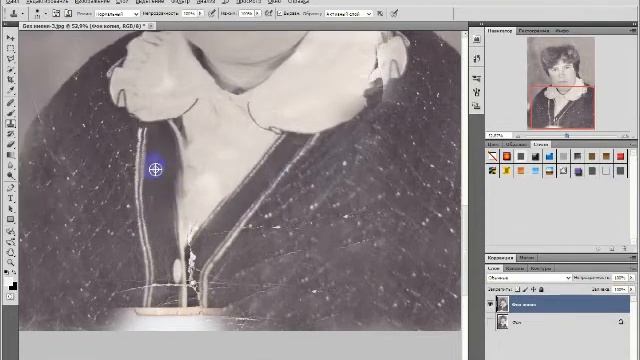This screenshot has width=640, height=360.
Task: Toggle lock image pixels brush icon
Action: (525, 289)
